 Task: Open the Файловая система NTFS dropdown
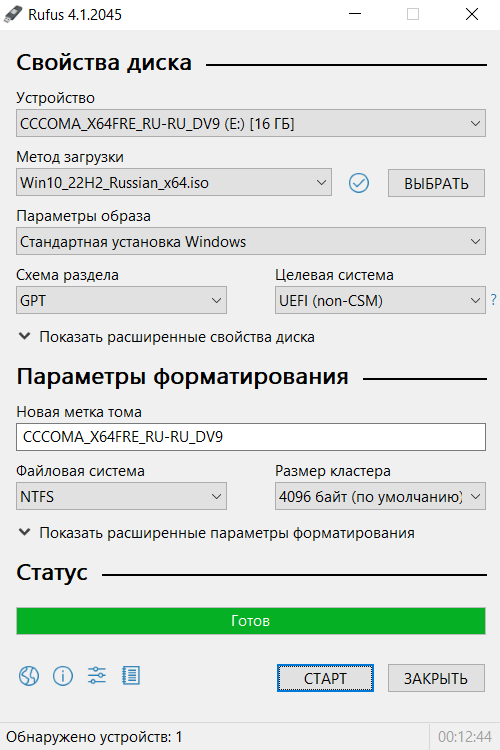click(122, 496)
